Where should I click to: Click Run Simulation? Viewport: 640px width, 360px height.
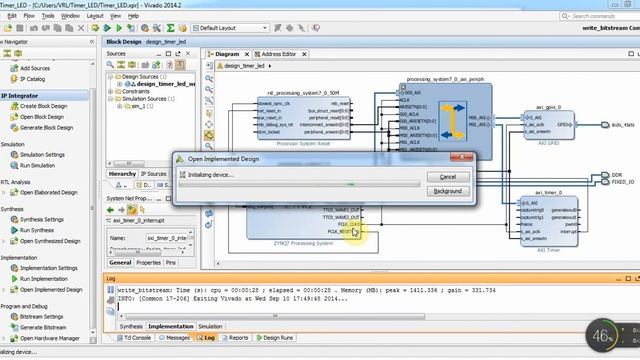(37, 165)
